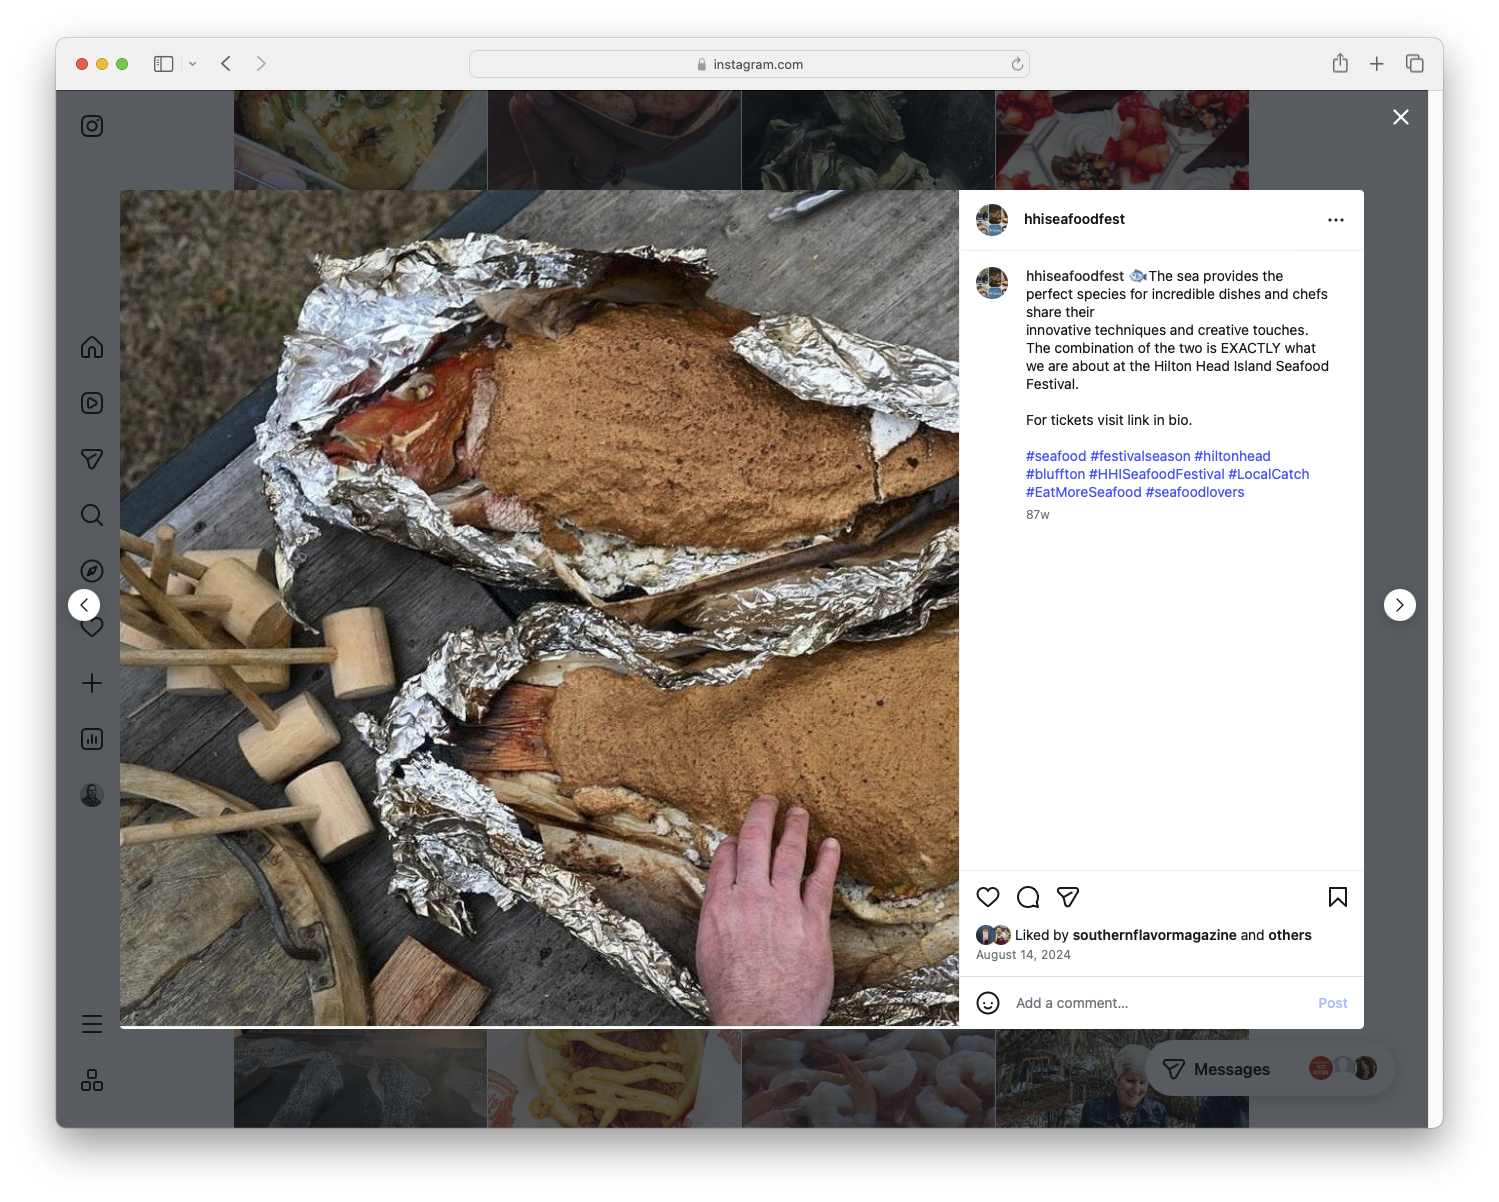Go back to previous post with left chevron
This screenshot has height=1202, width=1499.
click(x=84, y=605)
